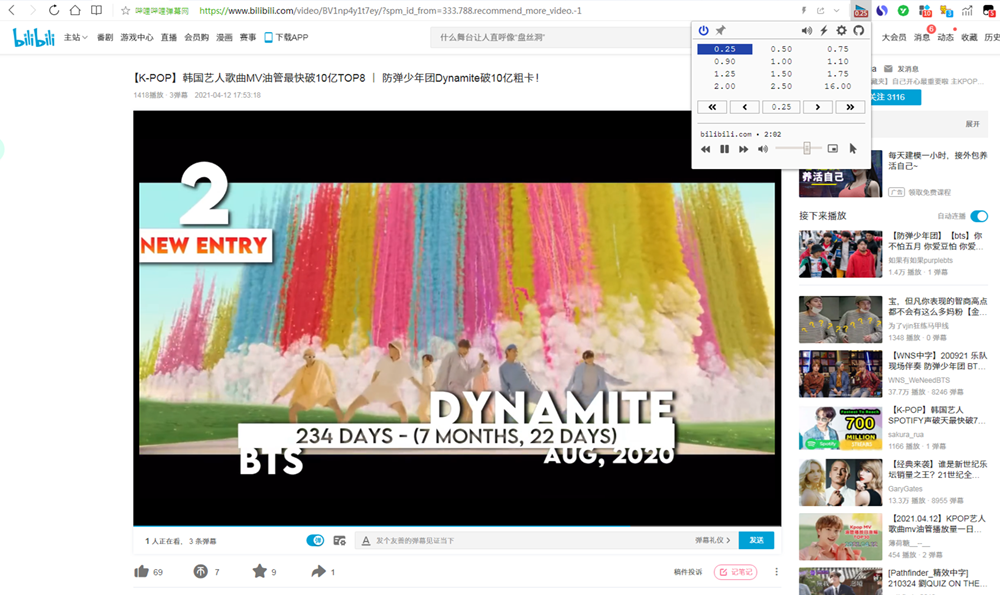Click the browser back arrow

pos(11,10)
